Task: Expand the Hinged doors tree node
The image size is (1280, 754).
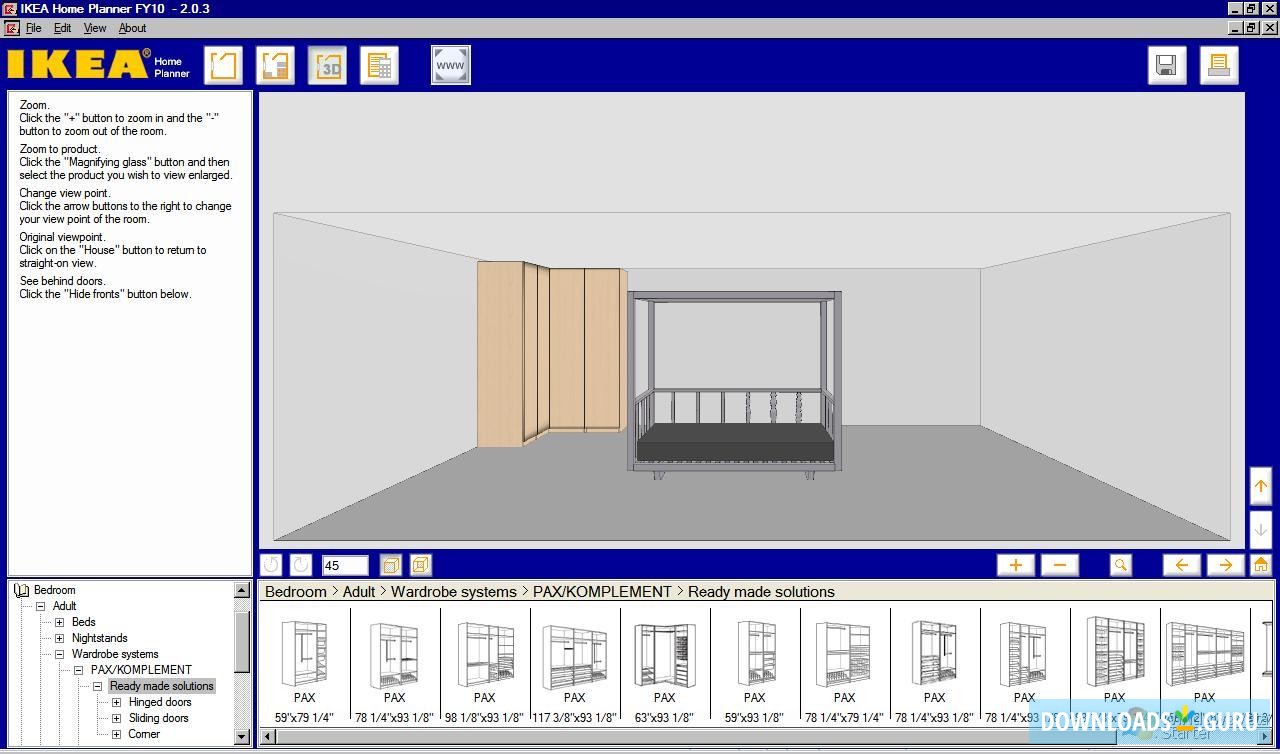Action: pyautogui.click(x=115, y=702)
